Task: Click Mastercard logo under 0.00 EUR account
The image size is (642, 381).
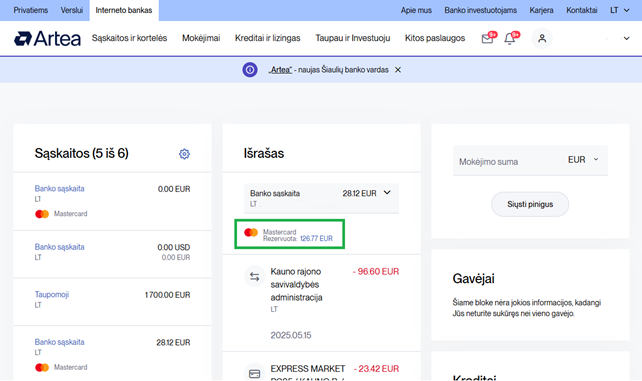Action: [x=42, y=214]
